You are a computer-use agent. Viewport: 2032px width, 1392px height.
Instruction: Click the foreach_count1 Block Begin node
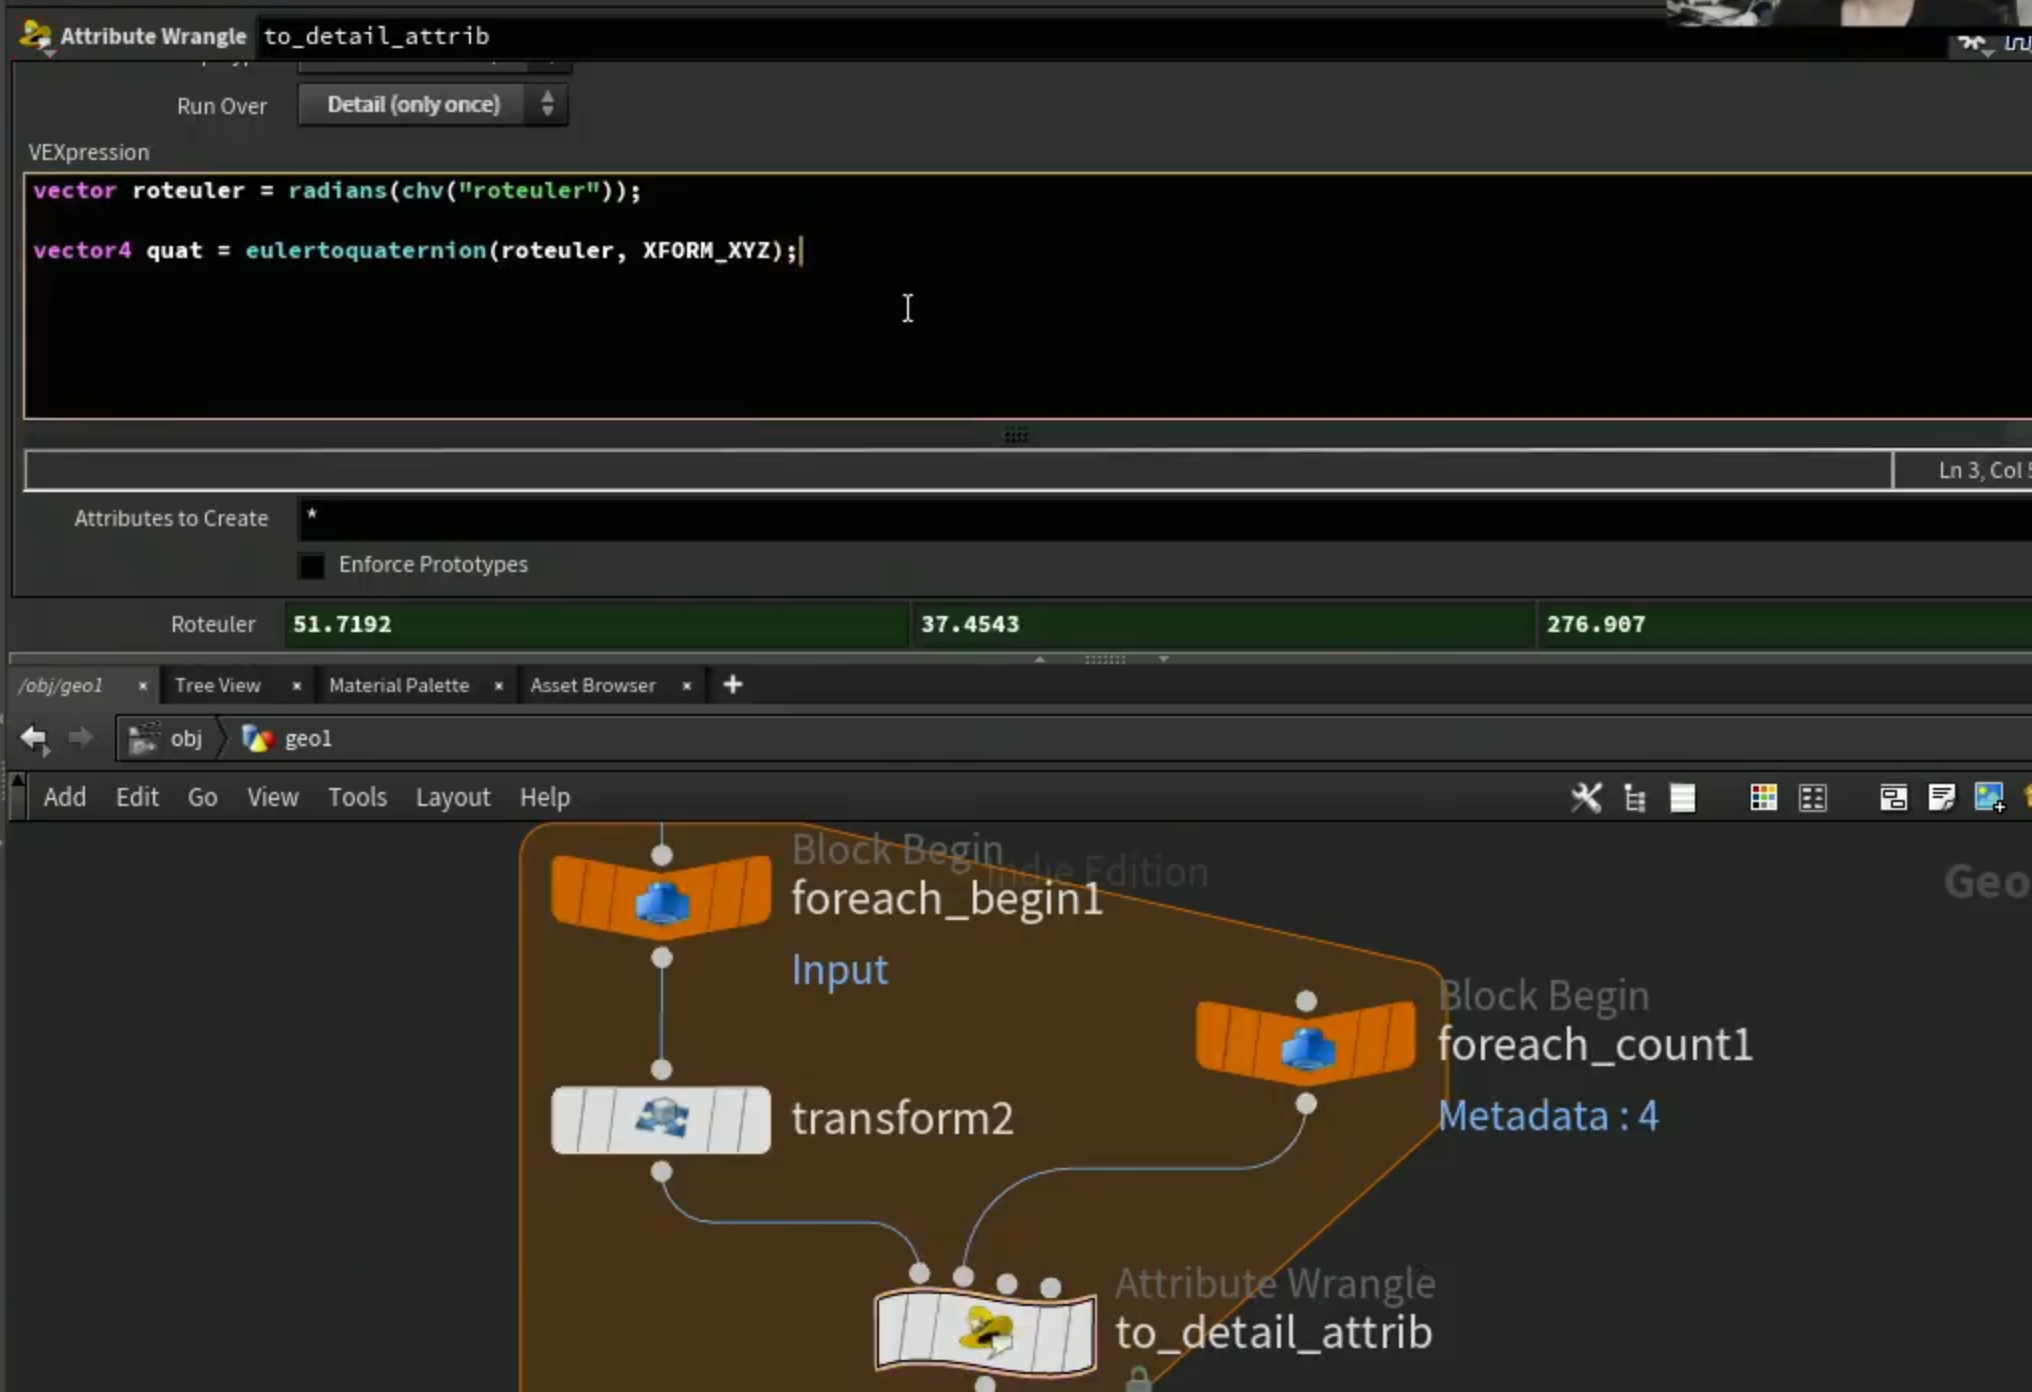(x=1306, y=1044)
